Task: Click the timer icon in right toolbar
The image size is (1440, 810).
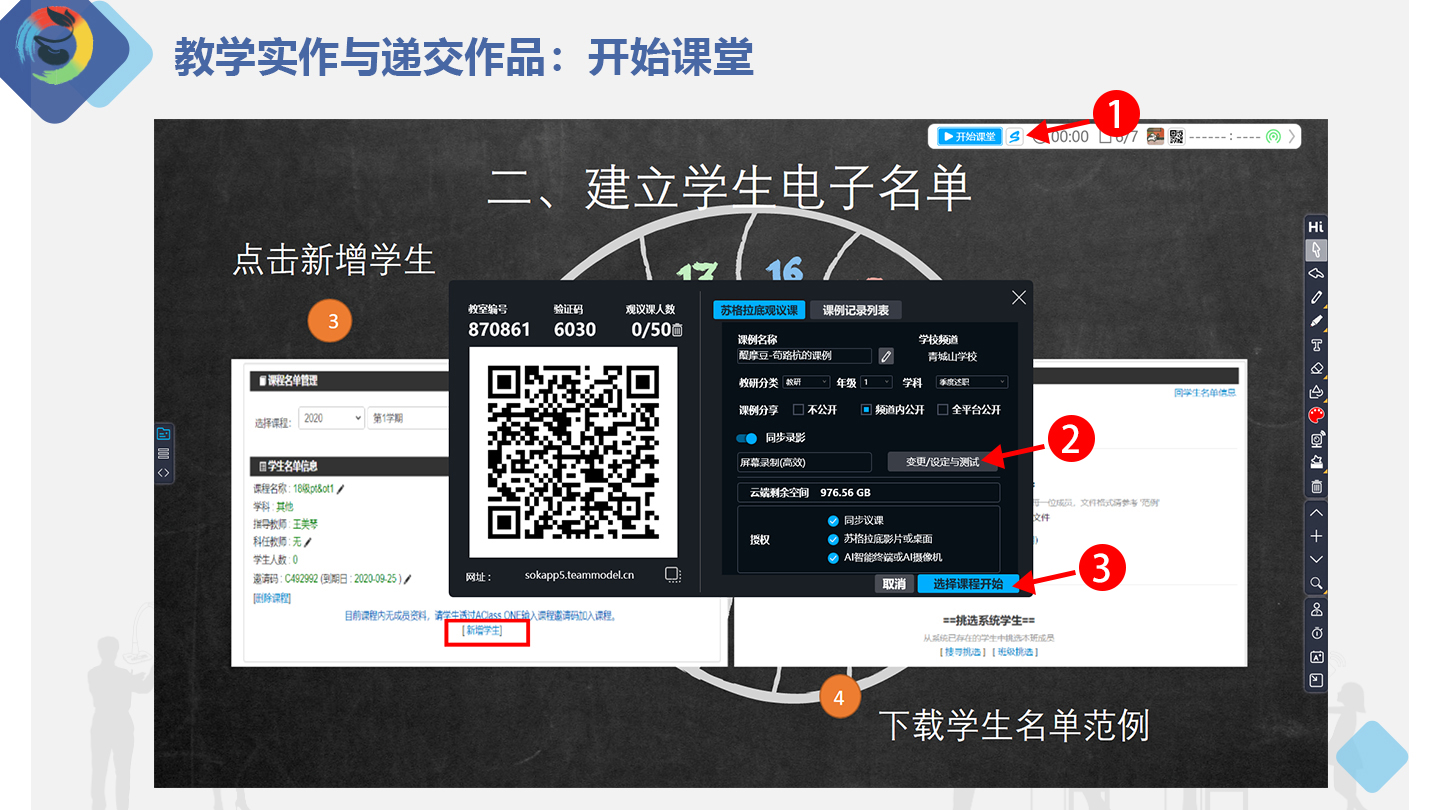Action: point(1316,633)
